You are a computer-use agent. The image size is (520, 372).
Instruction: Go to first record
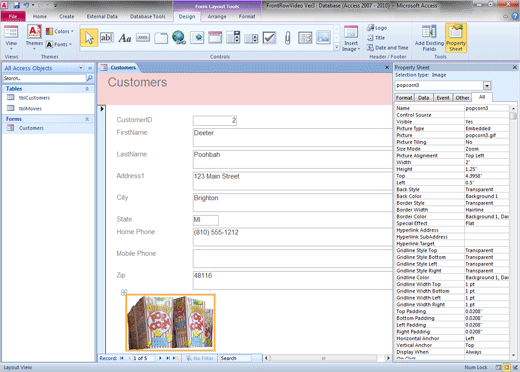coord(122,358)
